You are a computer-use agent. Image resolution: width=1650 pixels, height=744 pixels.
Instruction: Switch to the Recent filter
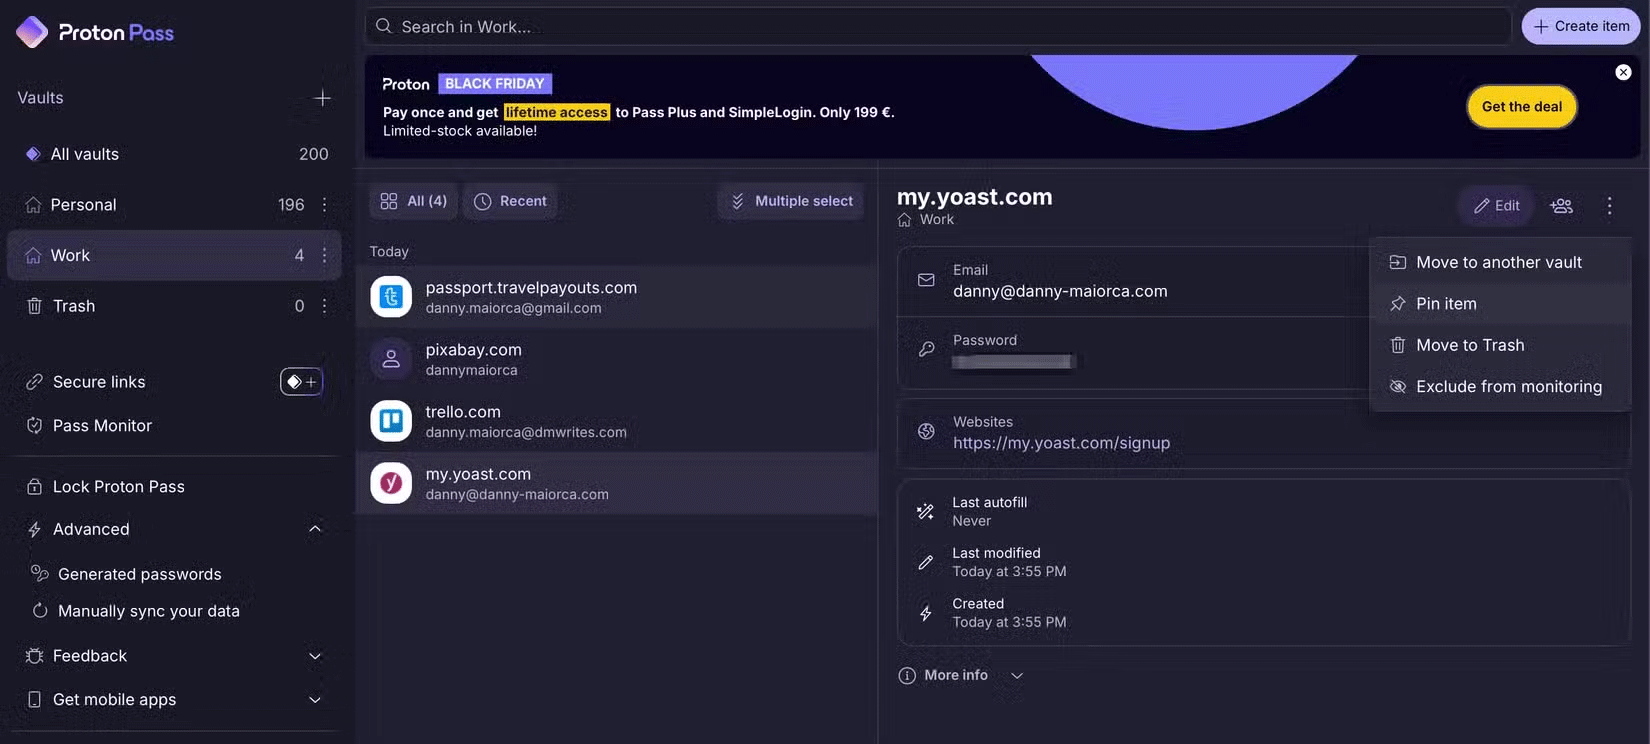point(510,201)
